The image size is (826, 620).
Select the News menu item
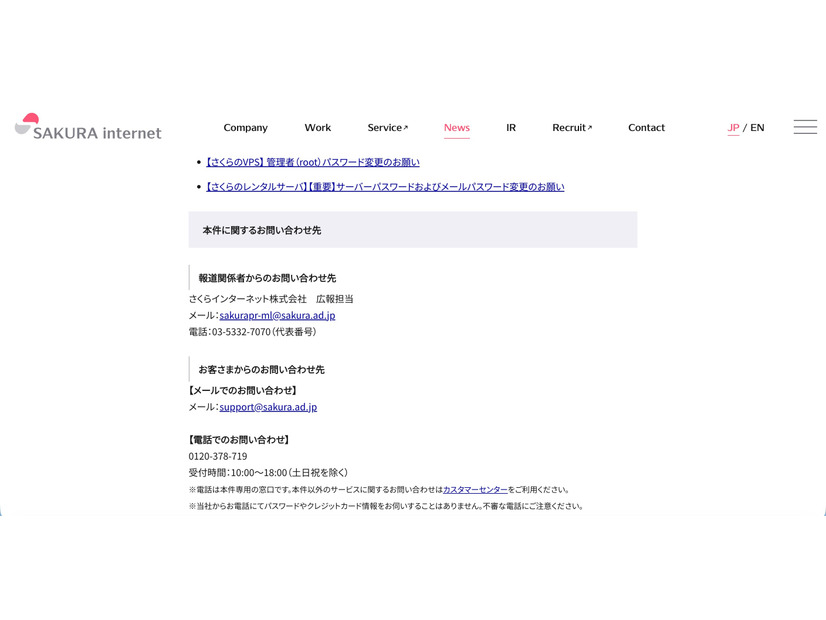(457, 127)
